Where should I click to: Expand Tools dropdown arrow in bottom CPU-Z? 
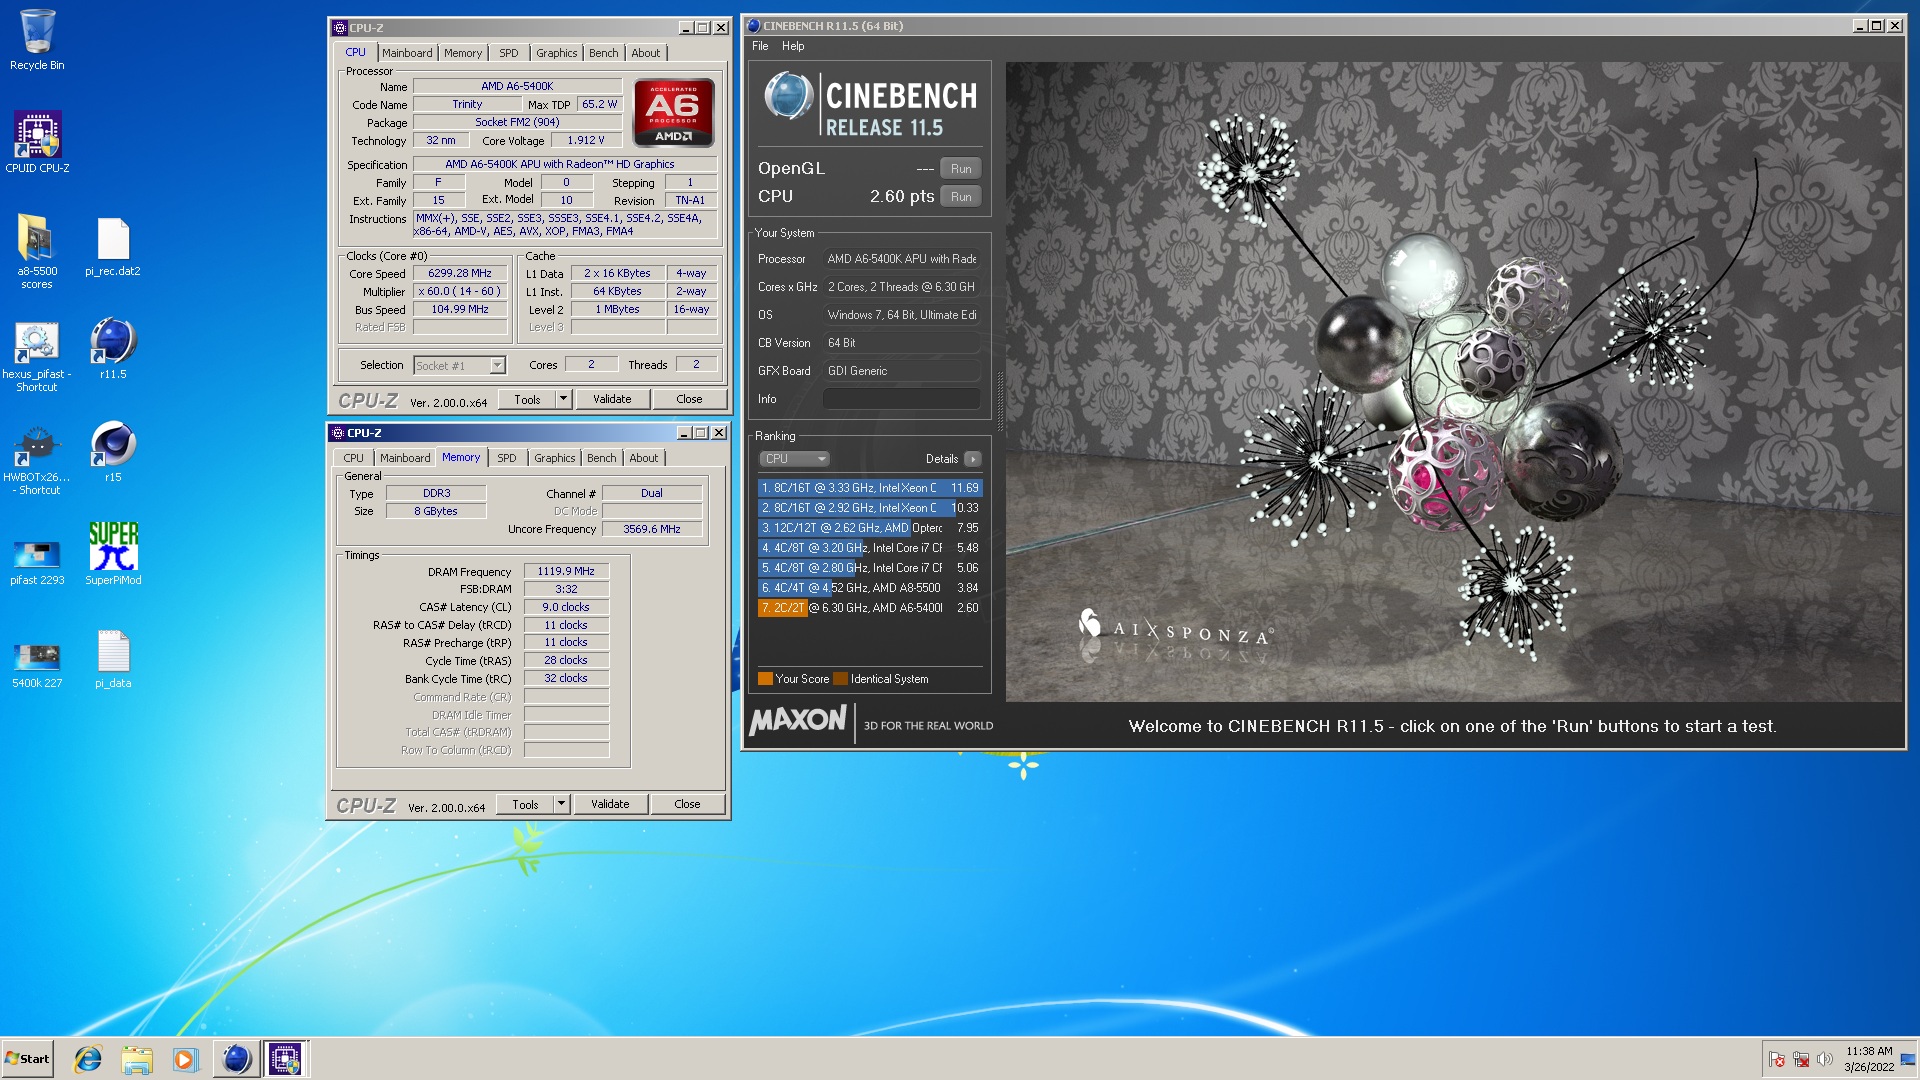(x=561, y=804)
